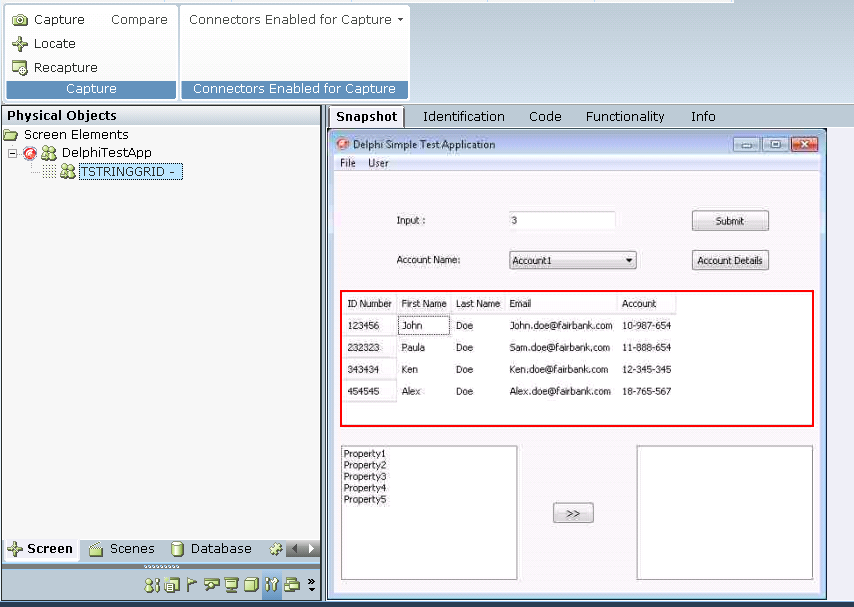This screenshot has height=607, width=854.
Task: Collapse the DelphiTestApp tree node
Action: point(13,153)
